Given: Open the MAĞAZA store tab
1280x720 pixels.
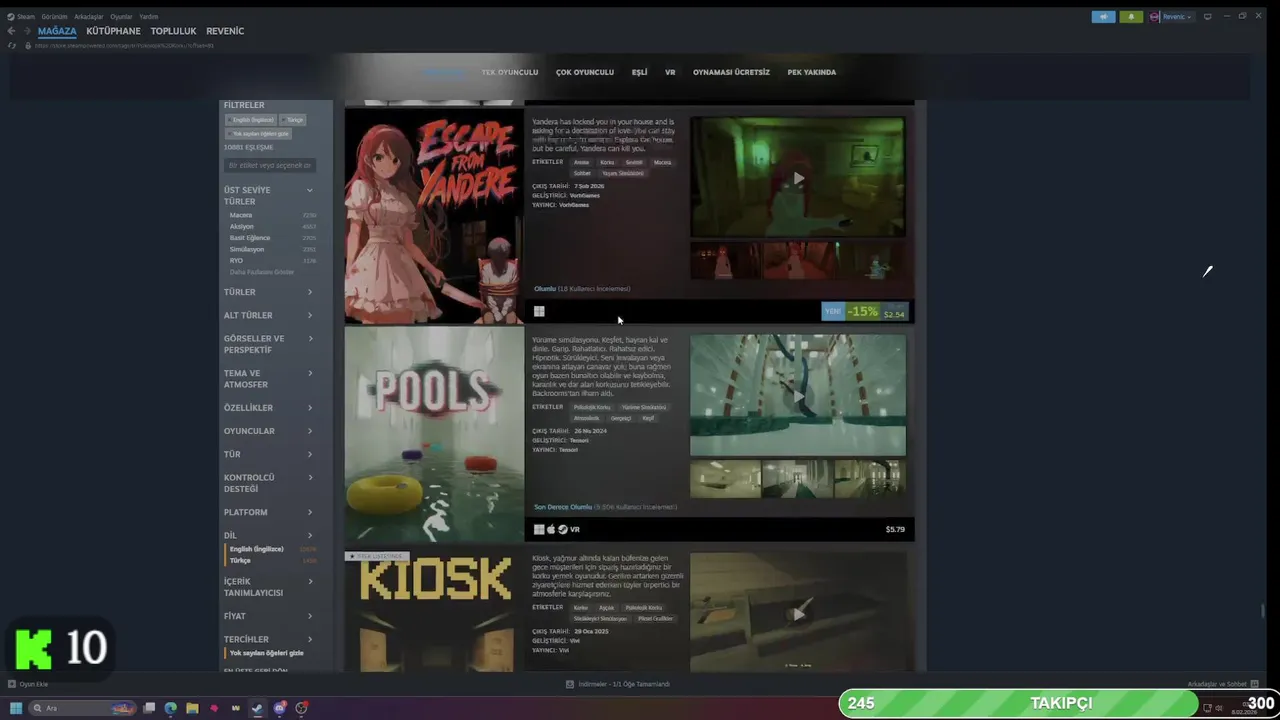Looking at the screenshot, I should click(57, 31).
